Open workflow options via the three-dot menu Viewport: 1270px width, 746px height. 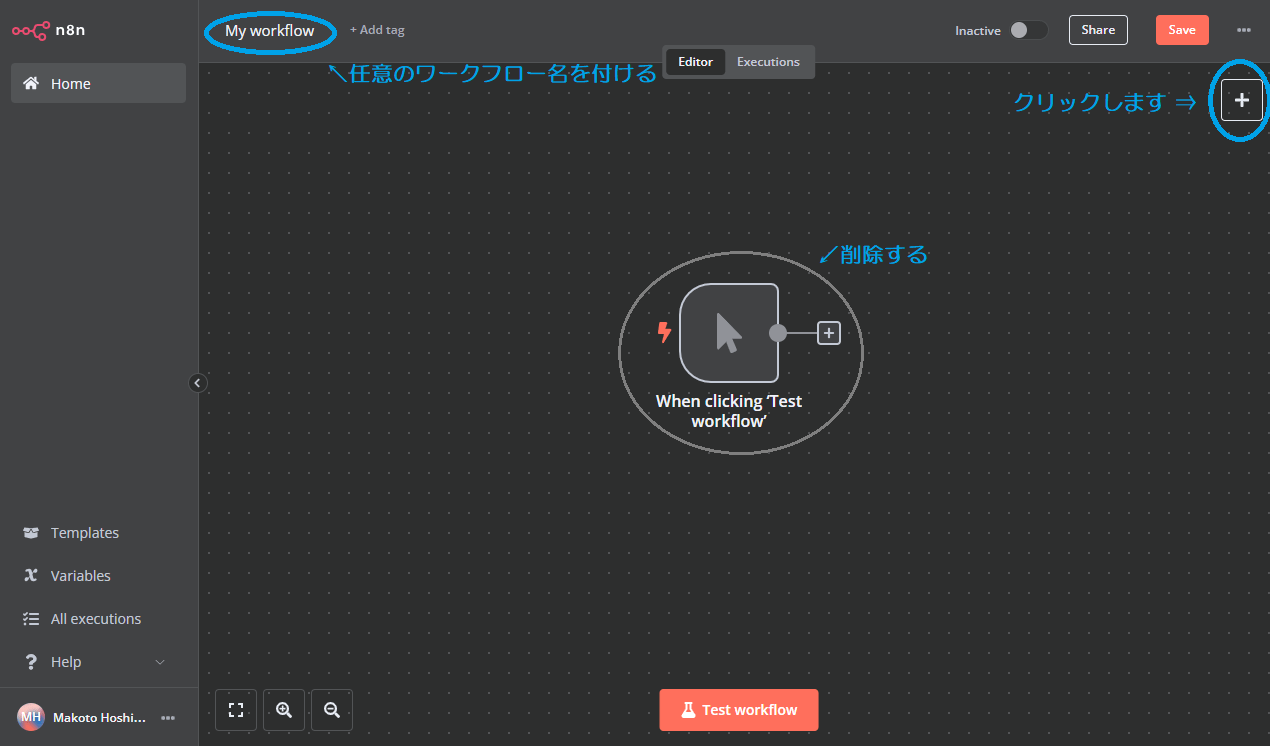(1244, 30)
